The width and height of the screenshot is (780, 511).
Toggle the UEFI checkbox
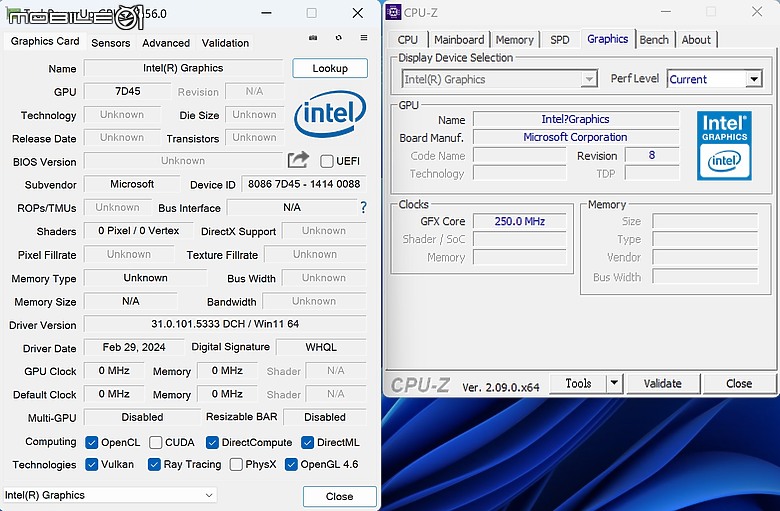(x=327, y=161)
